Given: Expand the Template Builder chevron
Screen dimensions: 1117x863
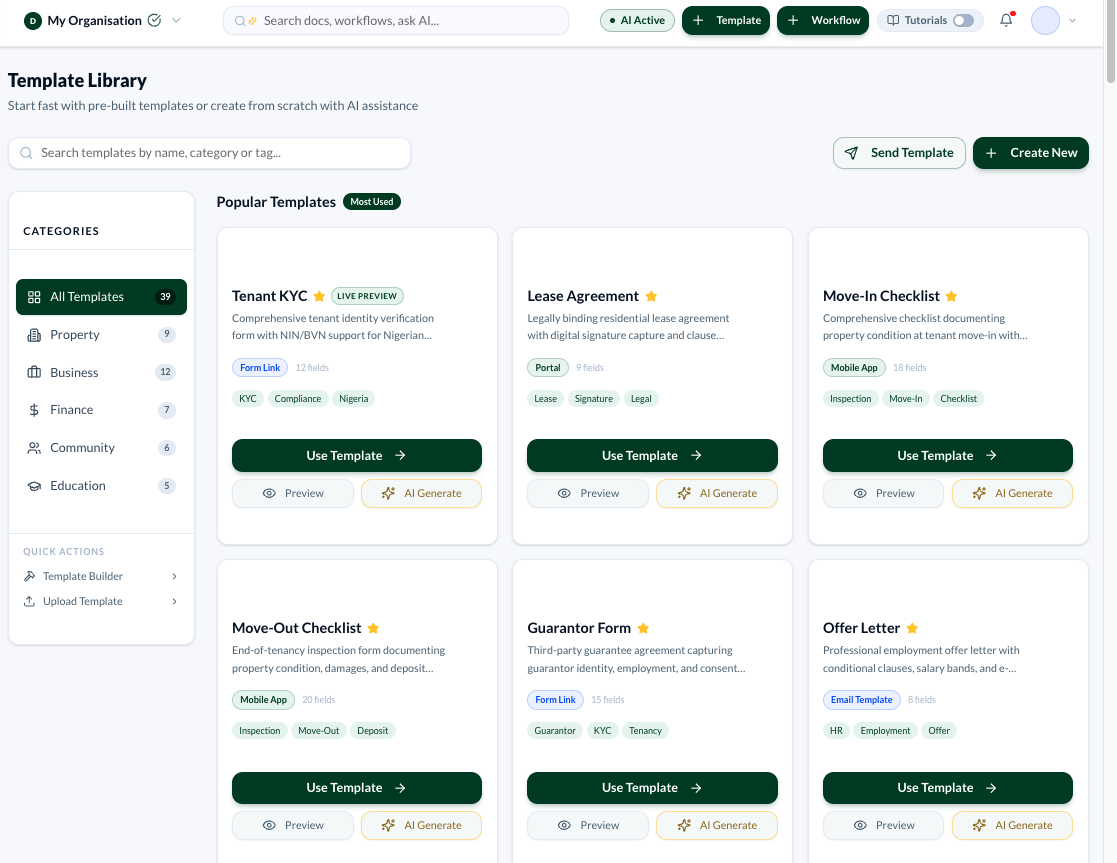Looking at the screenshot, I should click(175, 576).
